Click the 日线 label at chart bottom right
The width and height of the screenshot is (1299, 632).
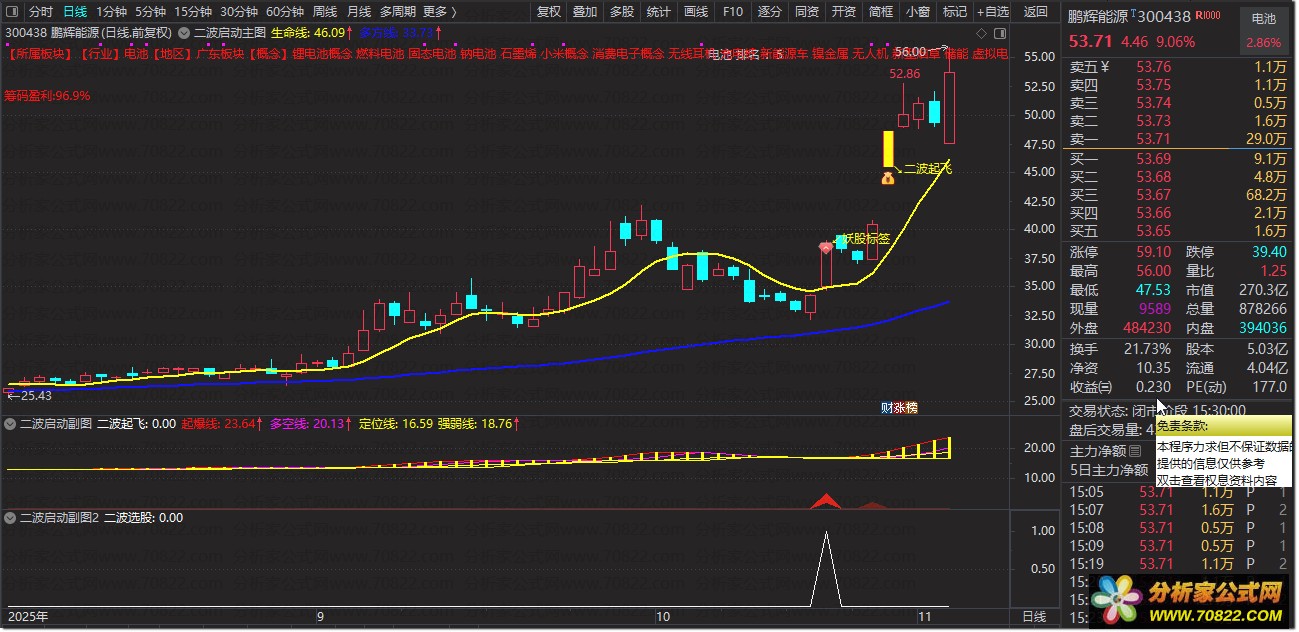click(x=1034, y=617)
